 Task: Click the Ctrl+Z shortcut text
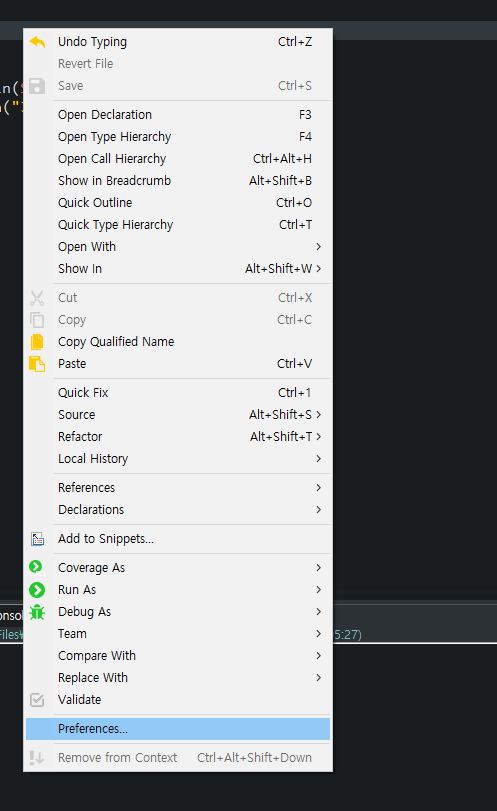pyautogui.click(x=295, y=42)
